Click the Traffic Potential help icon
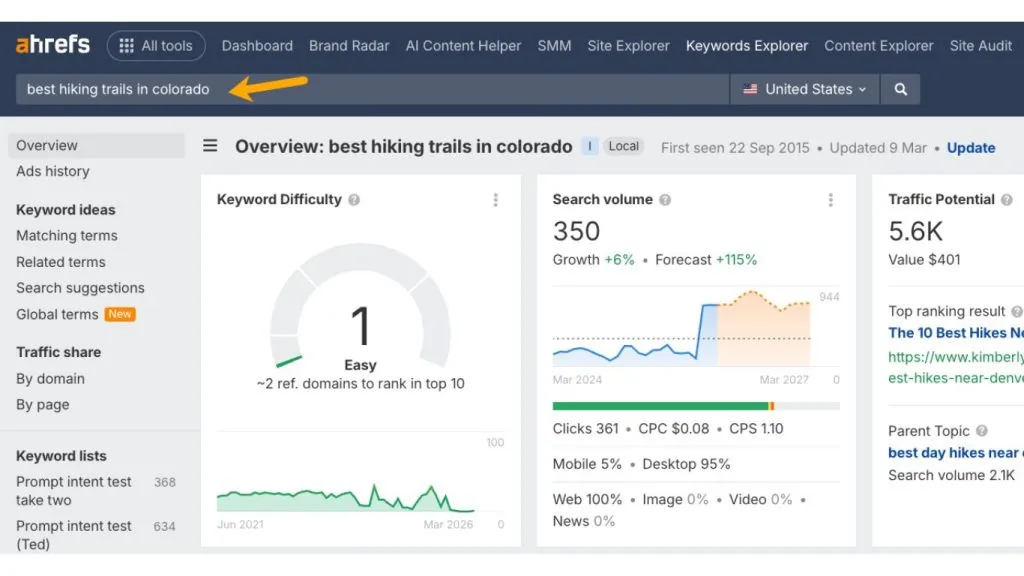 1006,200
